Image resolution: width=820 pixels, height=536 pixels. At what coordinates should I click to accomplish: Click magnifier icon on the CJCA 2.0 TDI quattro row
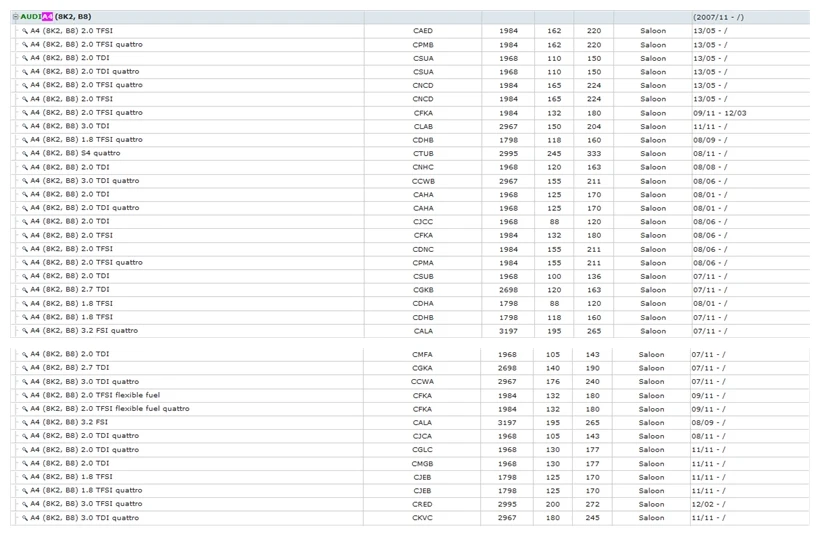pos(25,436)
